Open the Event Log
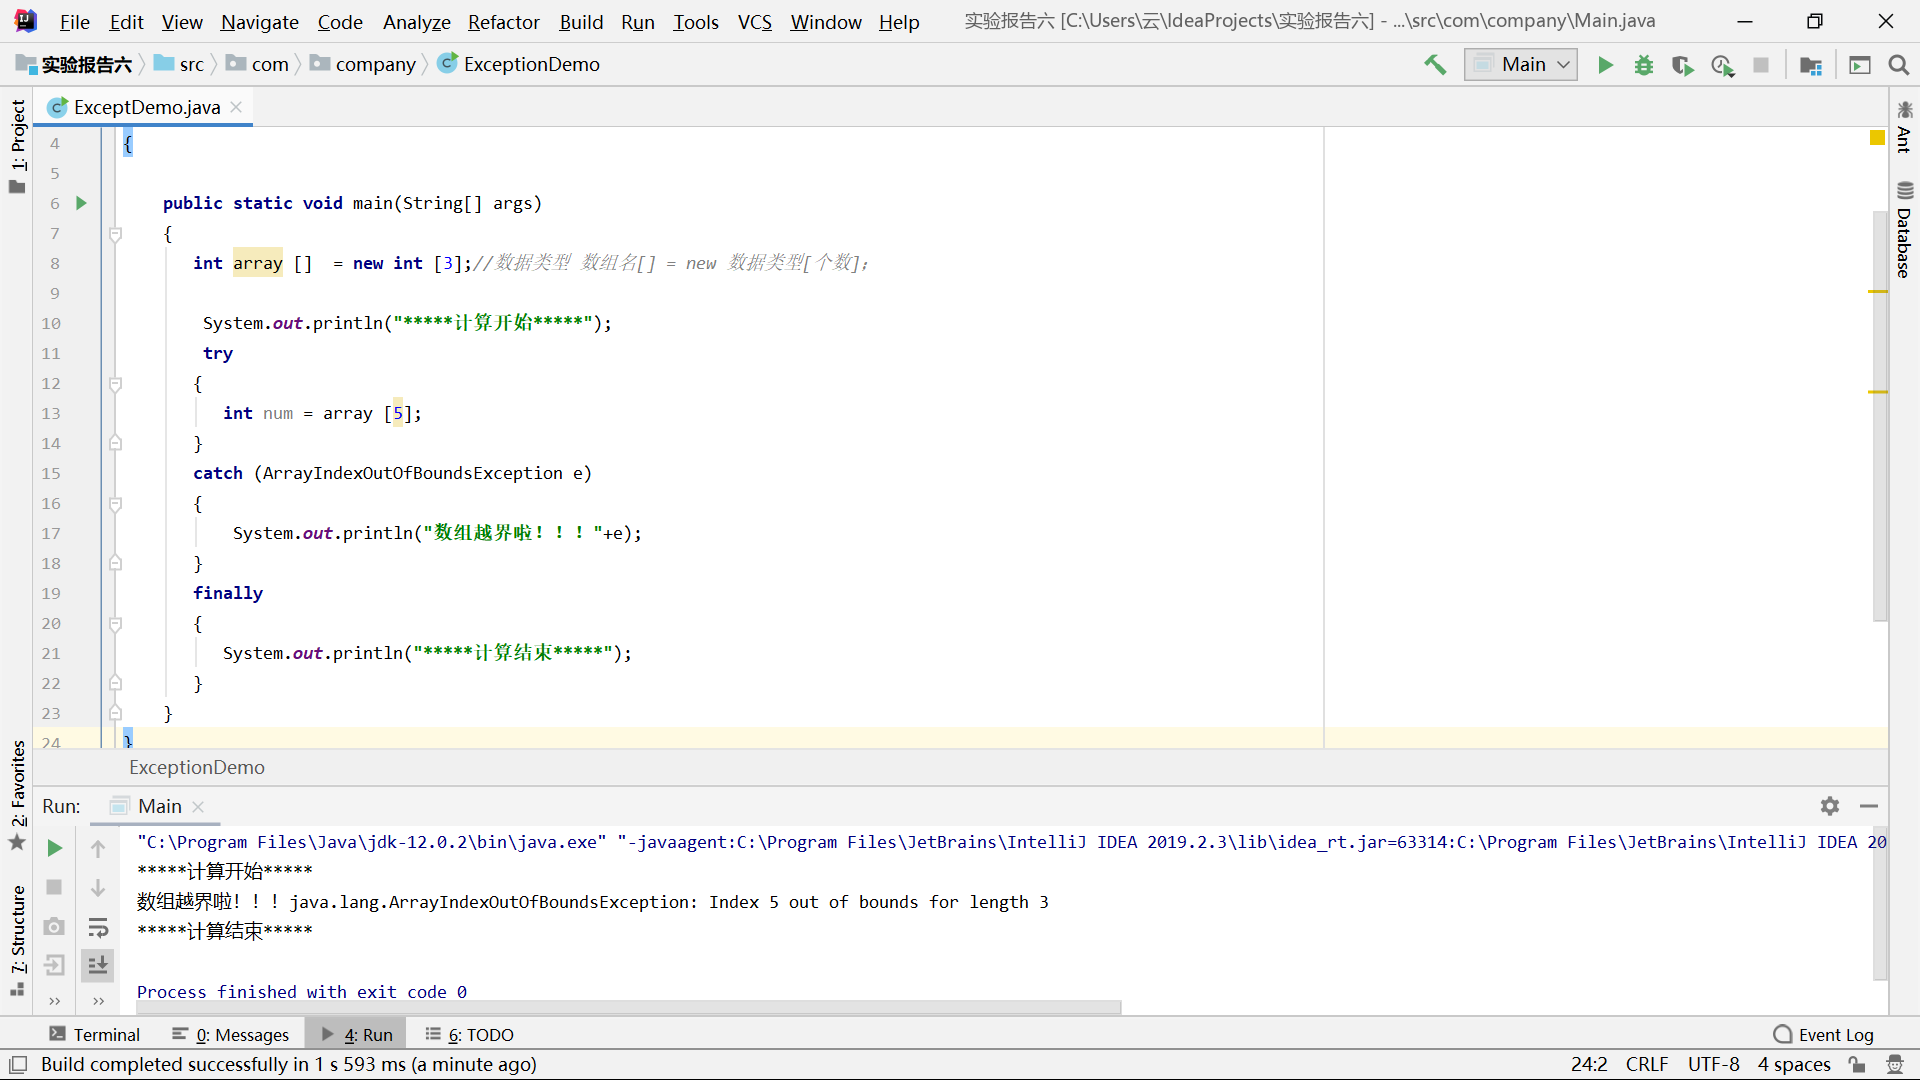The image size is (1920, 1080). coord(1824,1034)
